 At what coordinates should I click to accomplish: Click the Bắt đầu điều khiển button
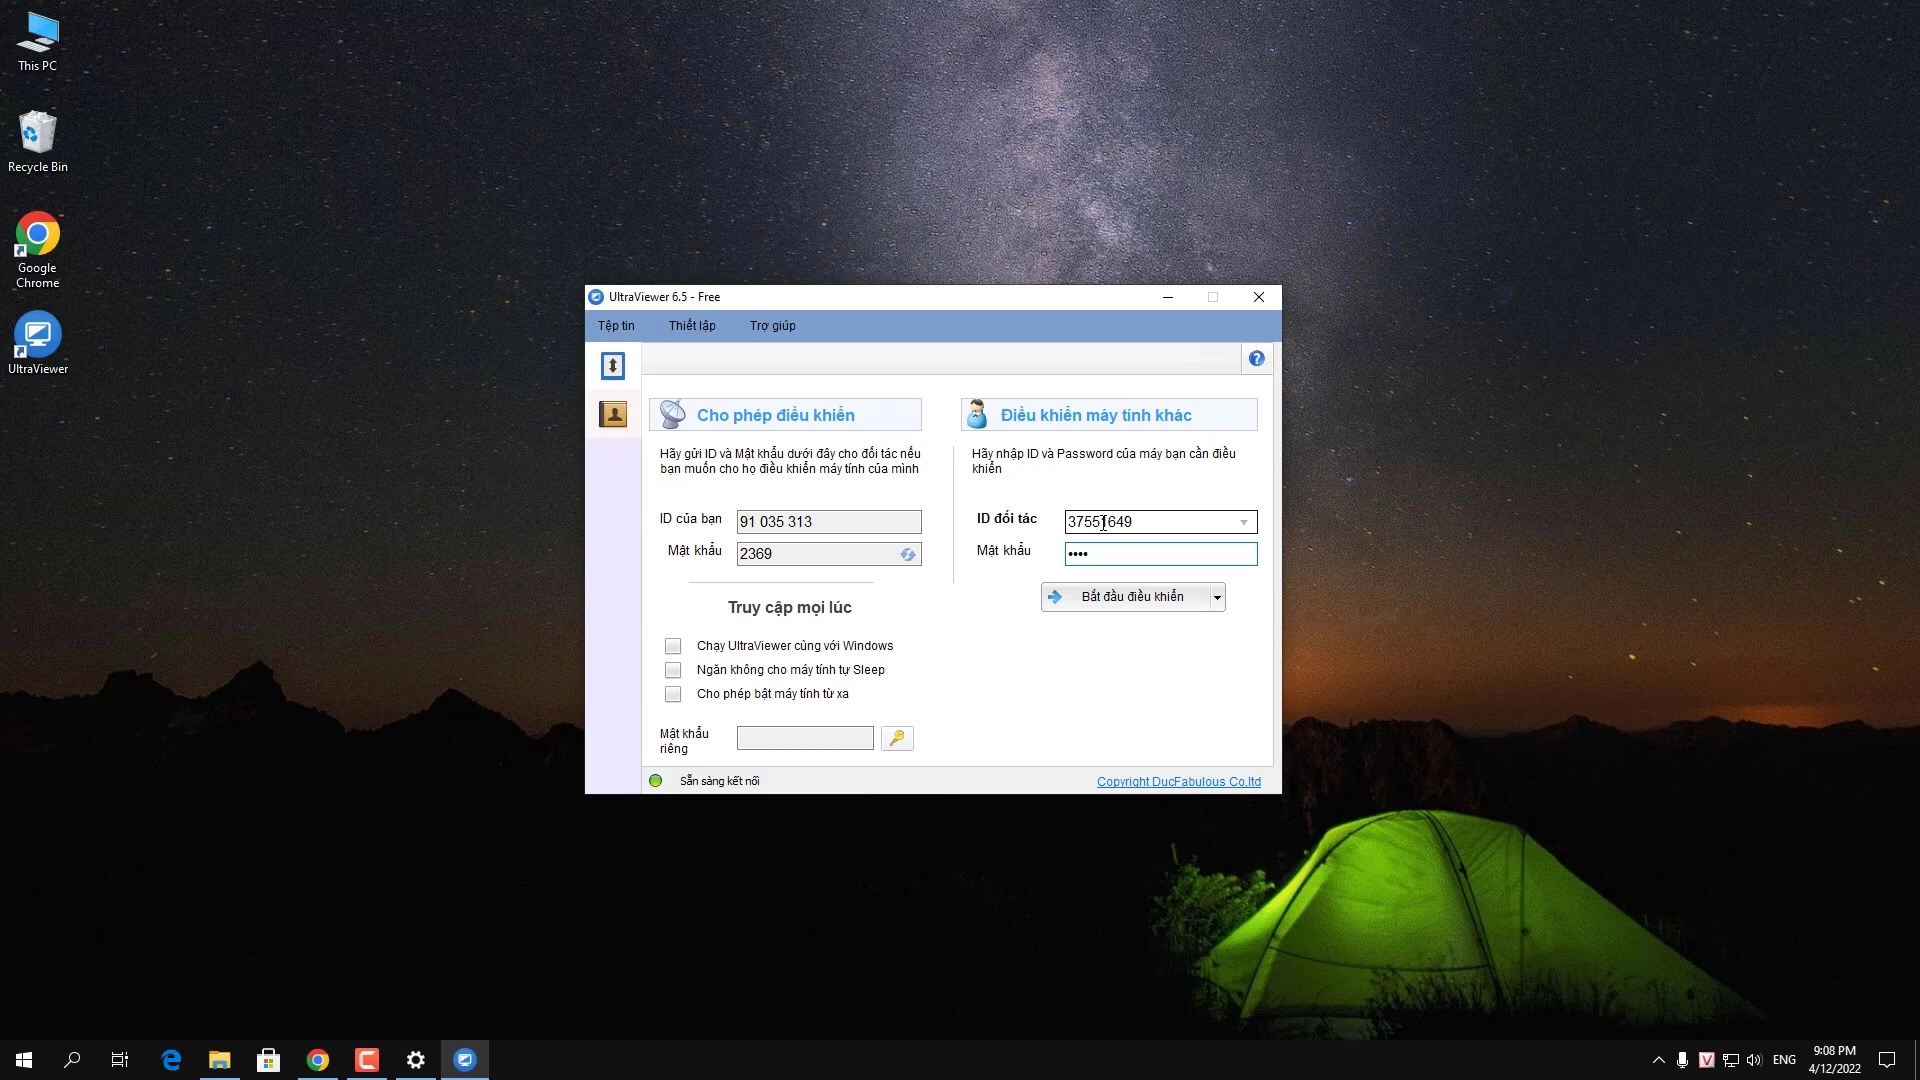(x=1126, y=597)
